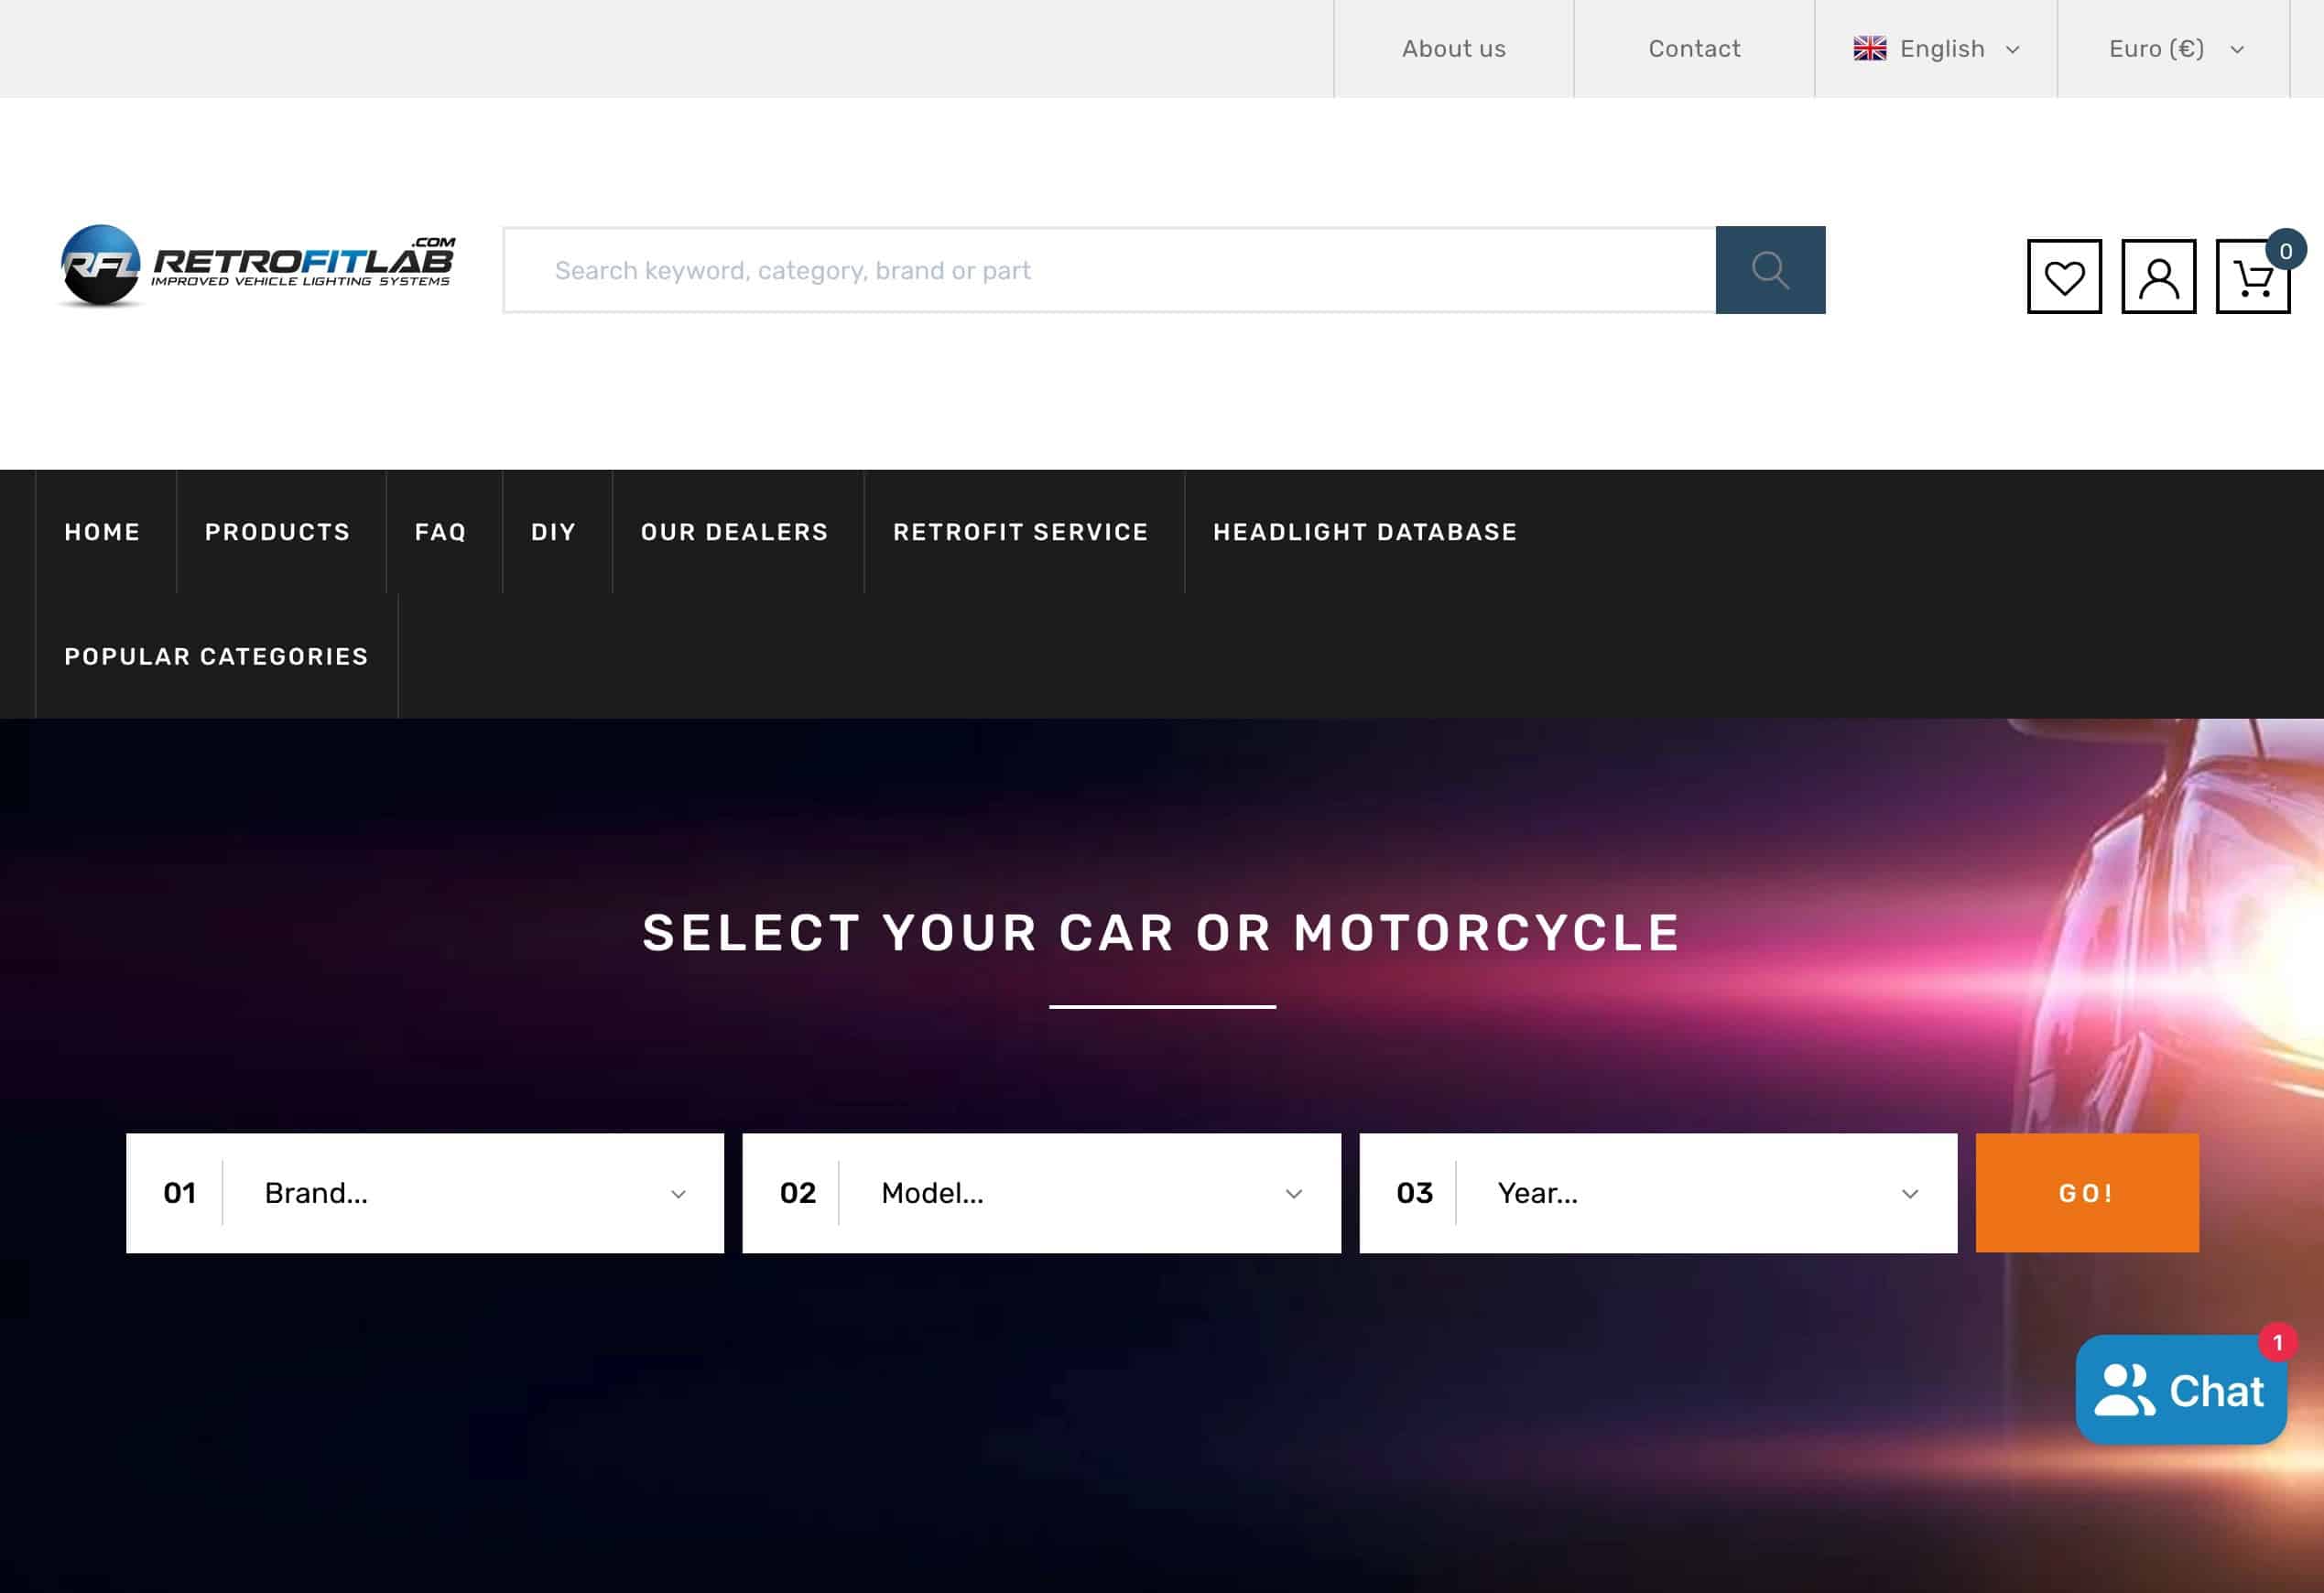Viewport: 2324px width, 1593px height.
Task: Open the Products menu
Action: click(278, 532)
